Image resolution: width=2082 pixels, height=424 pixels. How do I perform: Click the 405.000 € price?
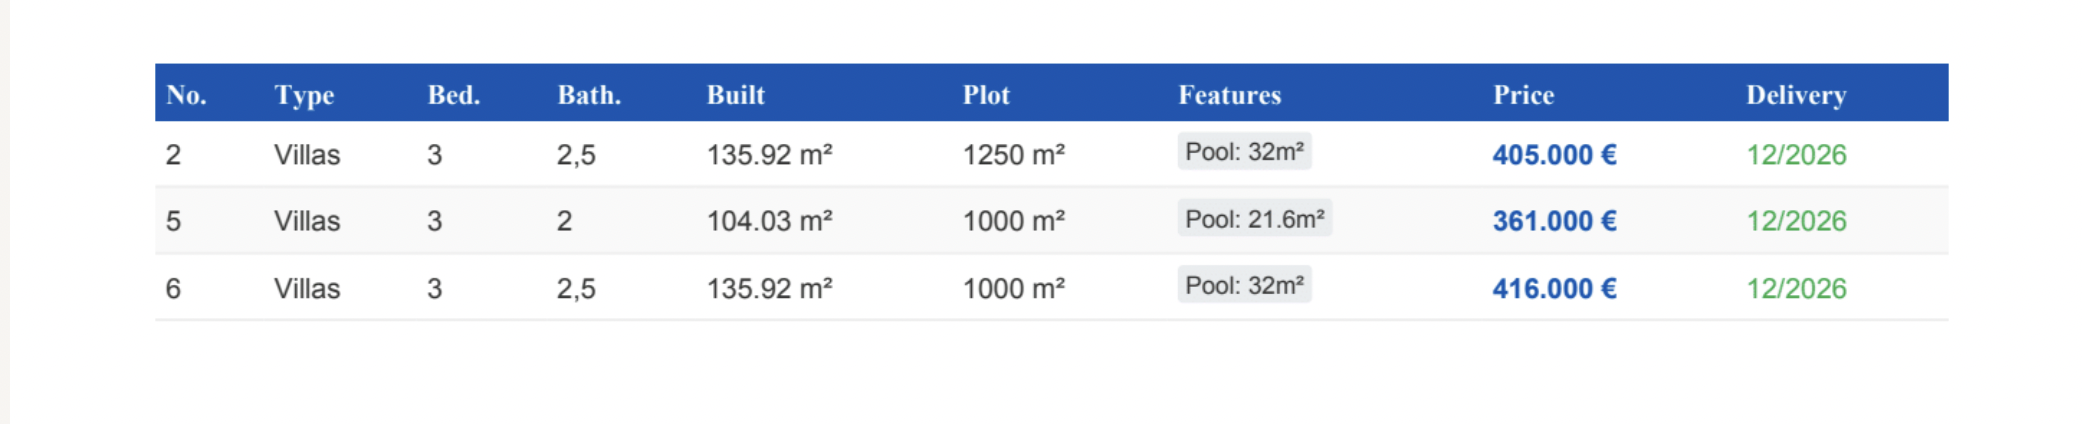click(1554, 155)
